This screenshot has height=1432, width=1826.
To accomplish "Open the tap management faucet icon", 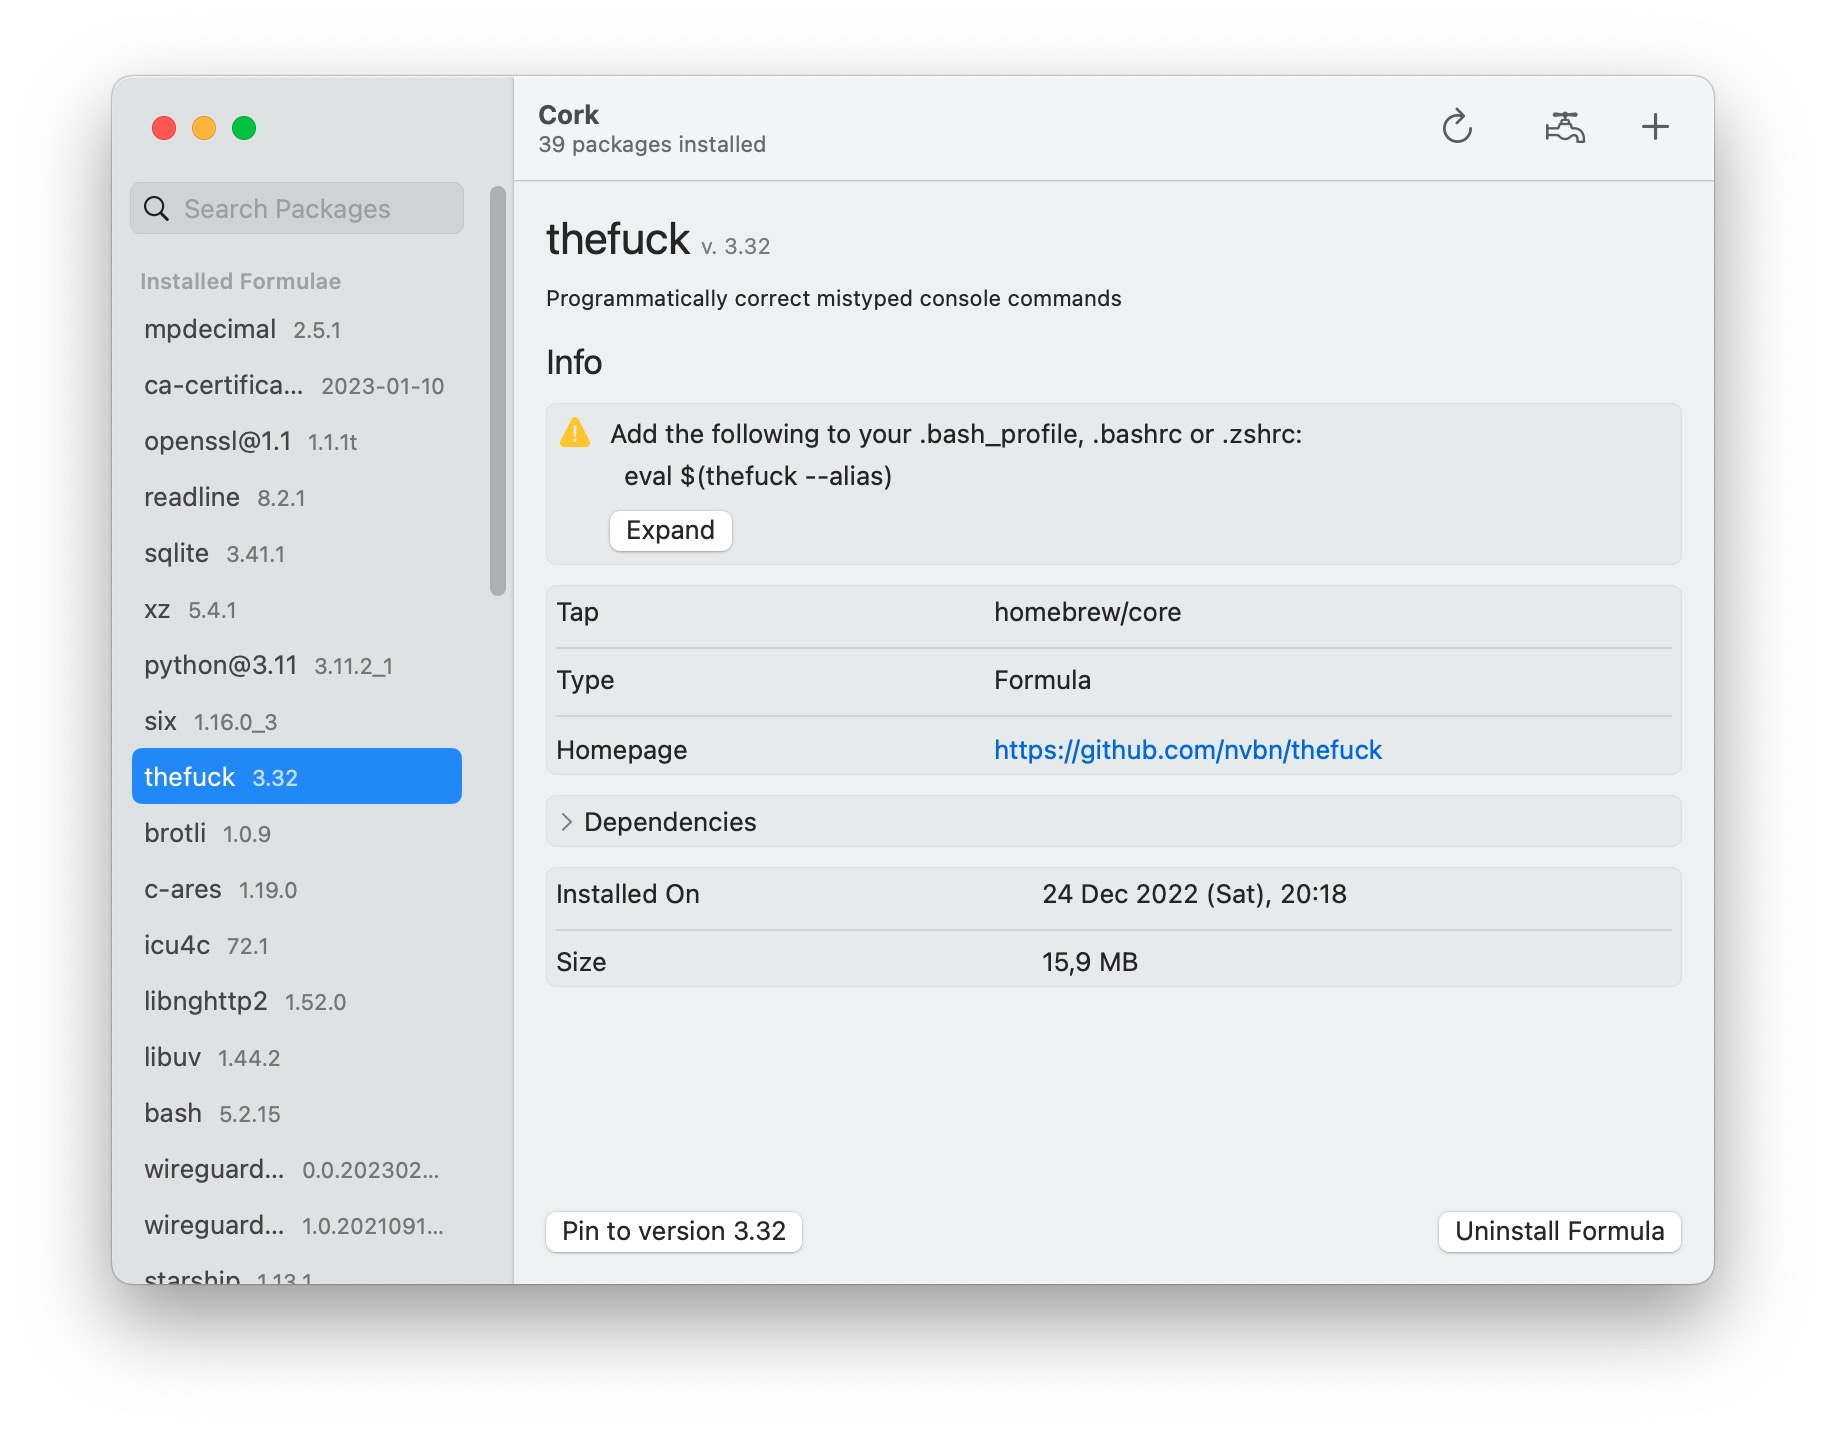I will click(1564, 127).
